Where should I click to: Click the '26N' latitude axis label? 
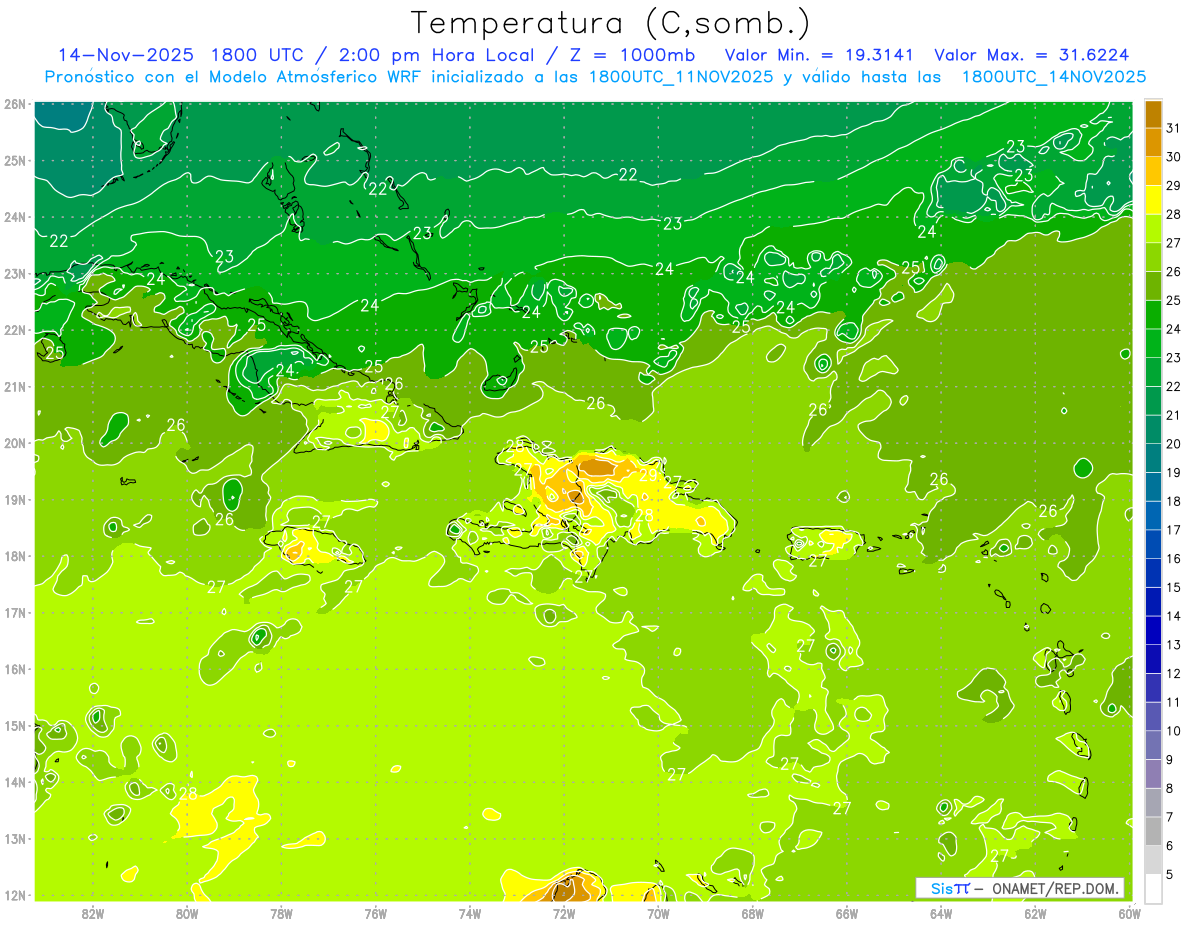tap(14, 104)
